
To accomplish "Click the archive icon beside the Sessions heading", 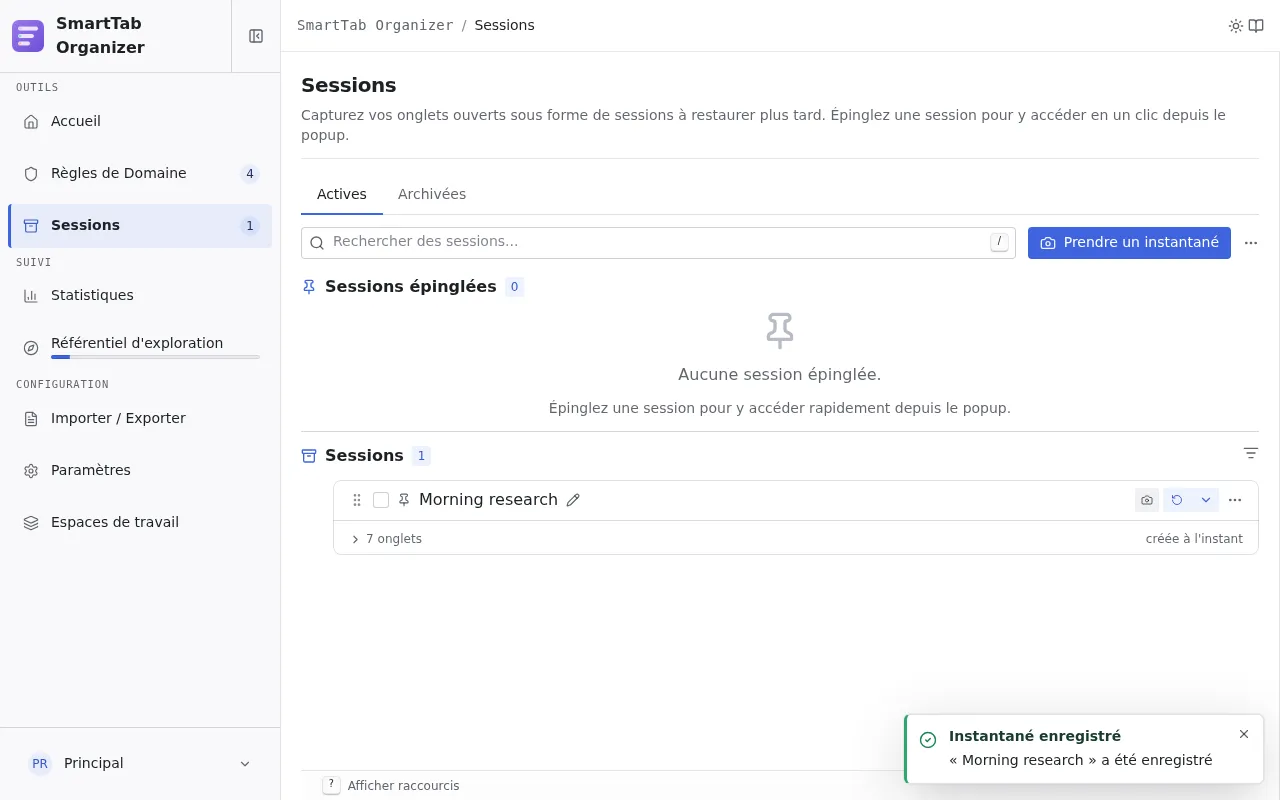I will (309, 456).
